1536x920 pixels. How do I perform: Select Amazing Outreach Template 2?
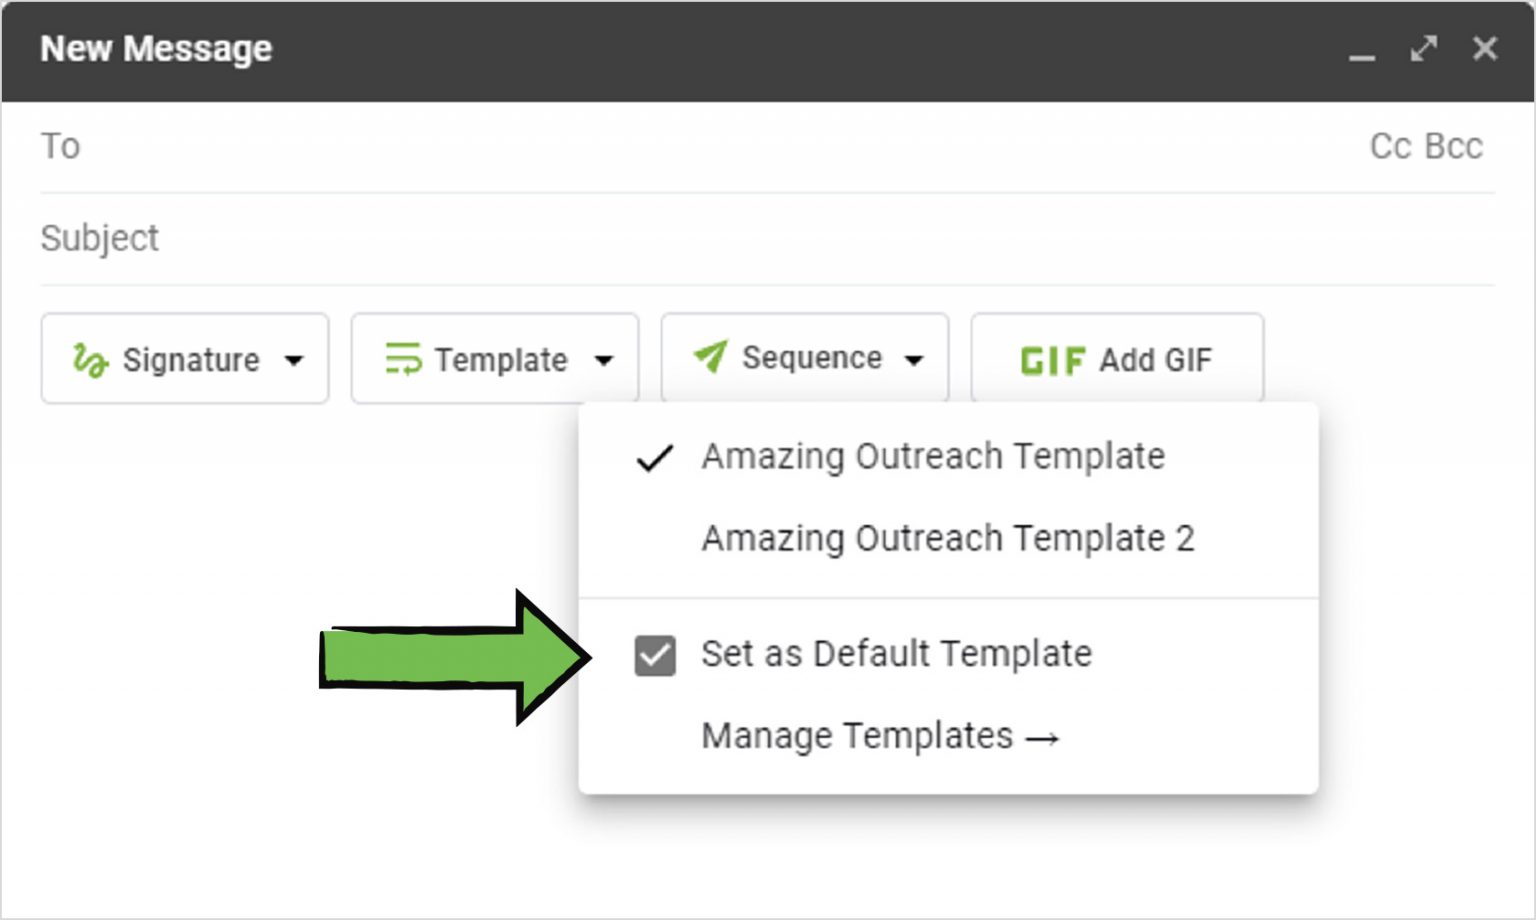948,539
